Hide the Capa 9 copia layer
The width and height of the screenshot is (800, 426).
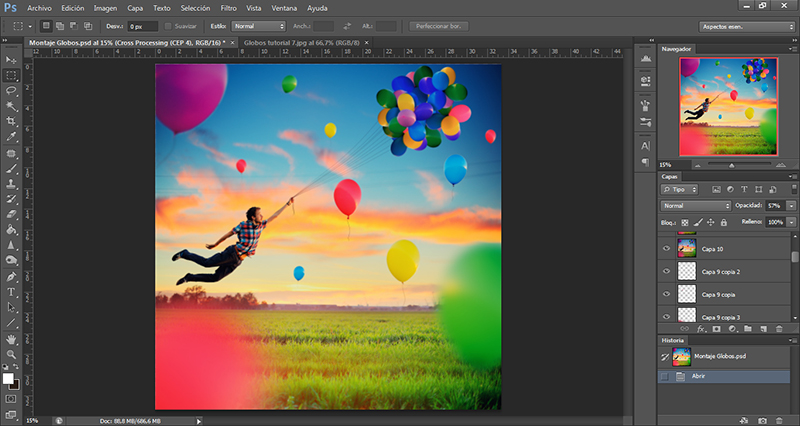click(x=666, y=294)
